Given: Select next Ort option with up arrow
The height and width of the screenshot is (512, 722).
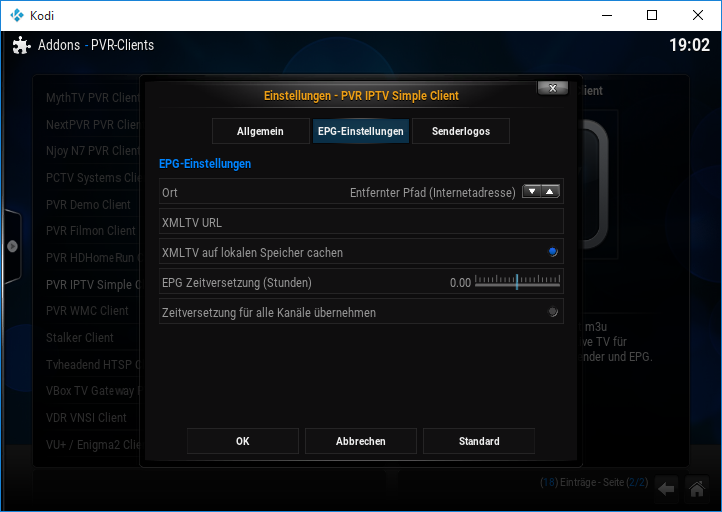Looking at the screenshot, I should [550, 191].
